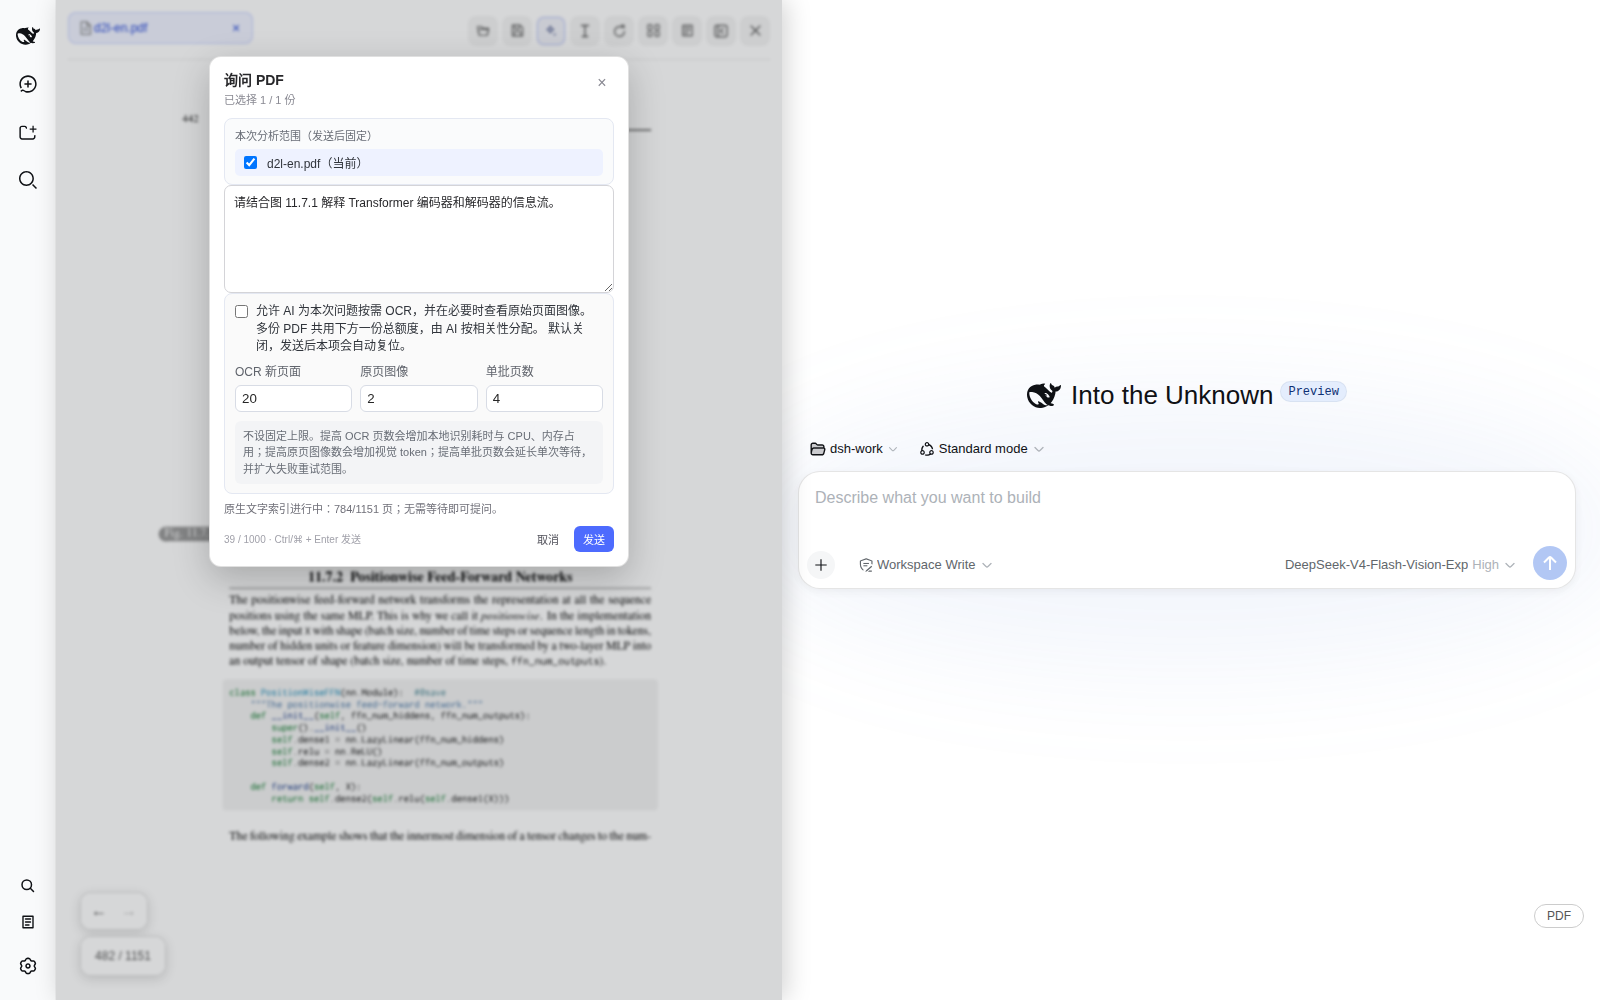This screenshot has width=1600, height=1000.
Task: Select the d2l-en.pdf tab
Action: click(160, 28)
